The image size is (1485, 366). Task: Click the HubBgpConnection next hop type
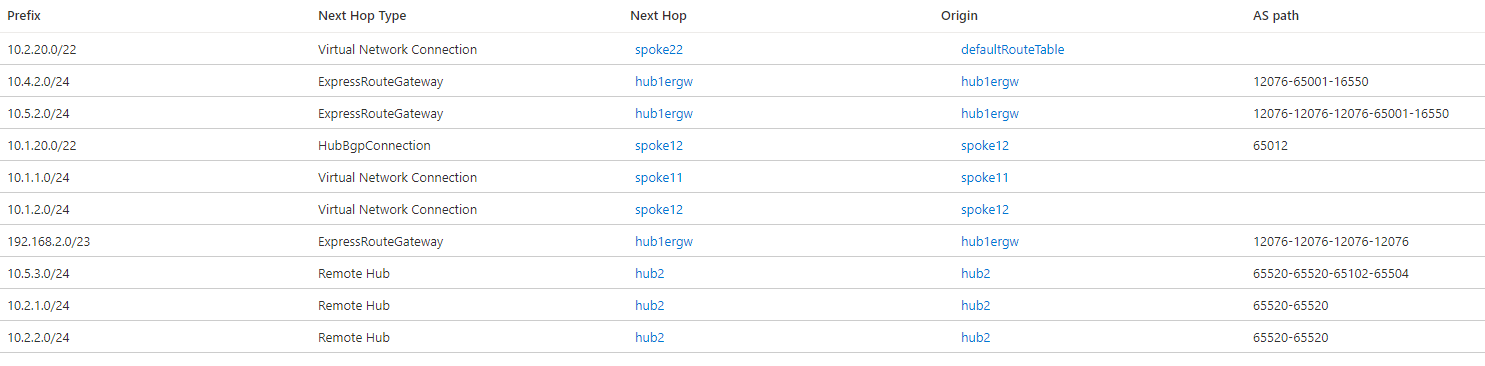(x=374, y=145)
